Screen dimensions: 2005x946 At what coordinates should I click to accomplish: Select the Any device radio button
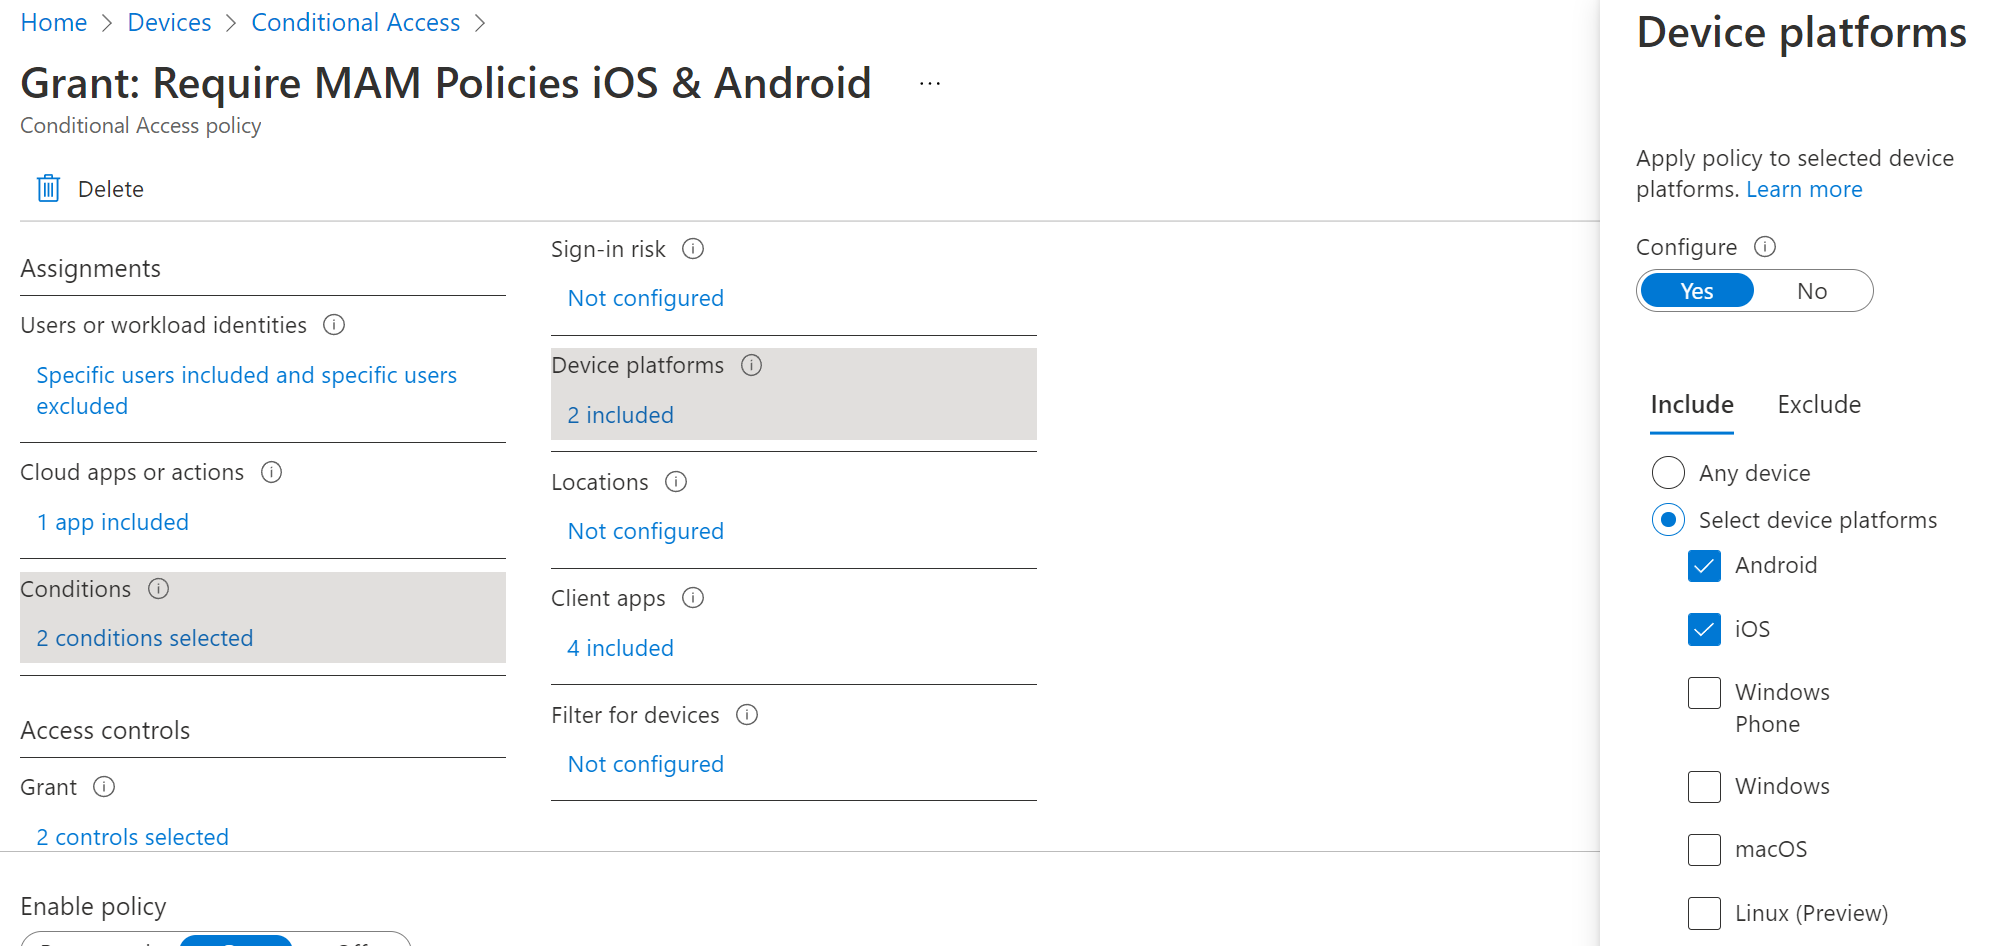pos(1668,472)
